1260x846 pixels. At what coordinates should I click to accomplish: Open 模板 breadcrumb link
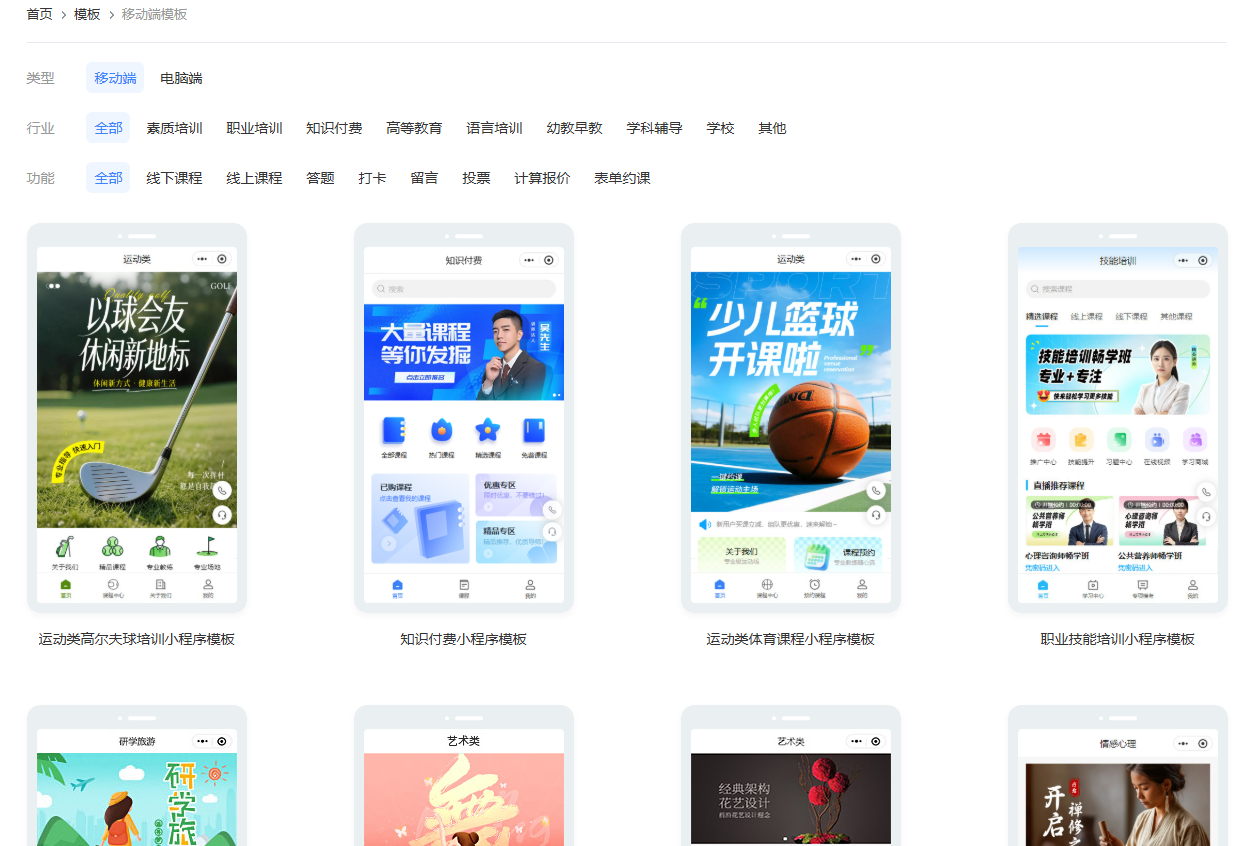pyautogui.click(x=87, y=14)
